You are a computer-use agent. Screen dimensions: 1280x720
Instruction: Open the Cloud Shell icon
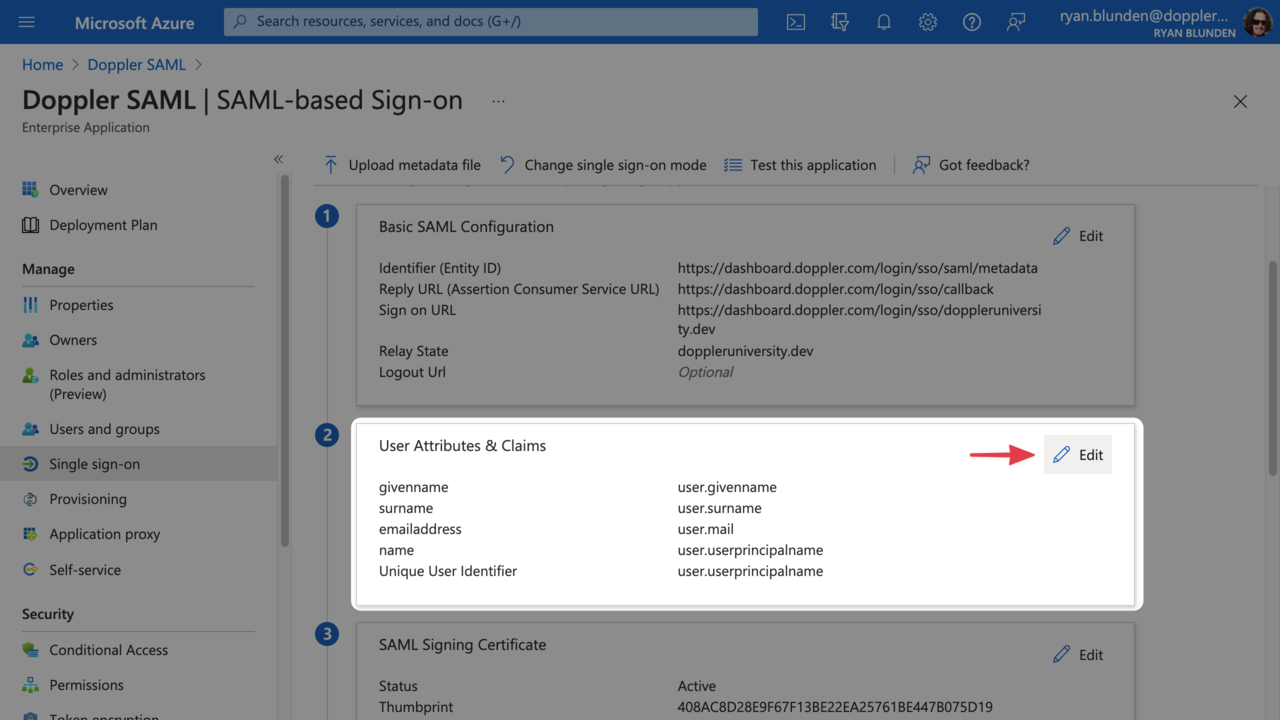pyautogui.click(x=796, y=22)
